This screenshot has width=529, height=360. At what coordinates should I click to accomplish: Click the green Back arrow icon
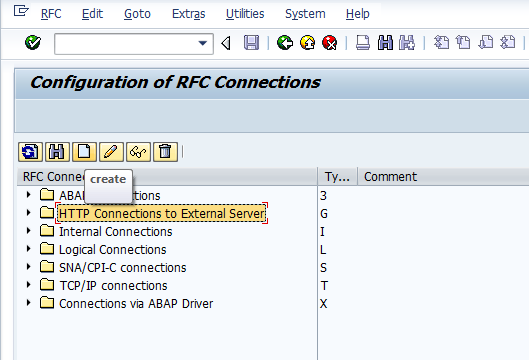pos(285,43)
